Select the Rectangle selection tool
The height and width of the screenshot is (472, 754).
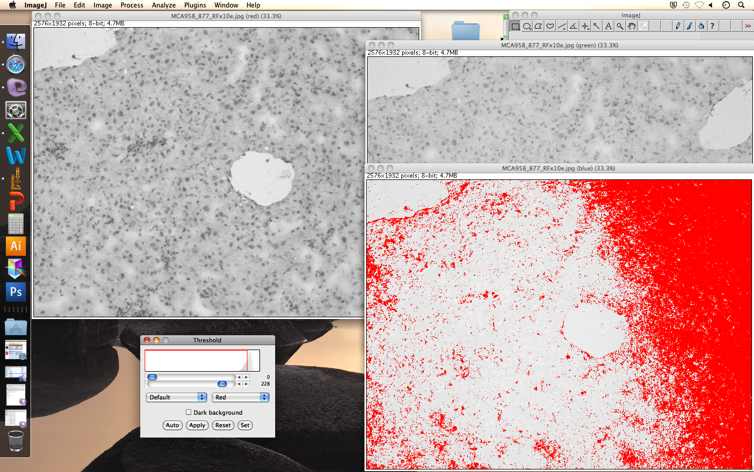[x=515, y=26]
